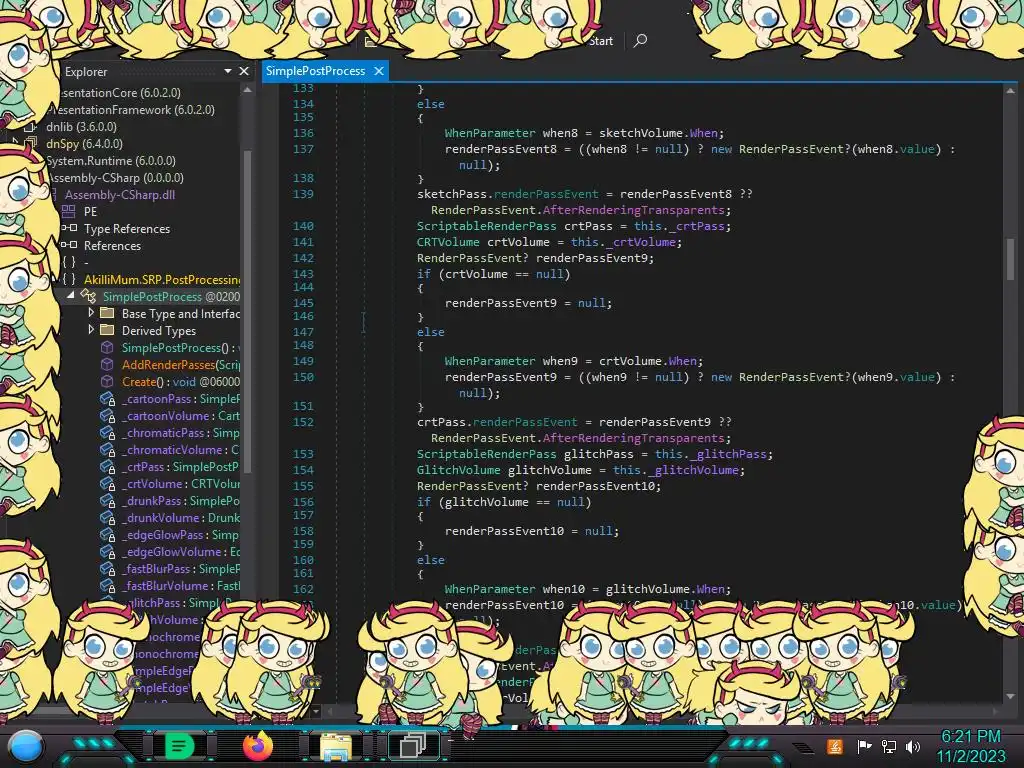Screen dimensions: 1024x768
Task: Click the _crtPass field icon
Action: click(107, 466)
